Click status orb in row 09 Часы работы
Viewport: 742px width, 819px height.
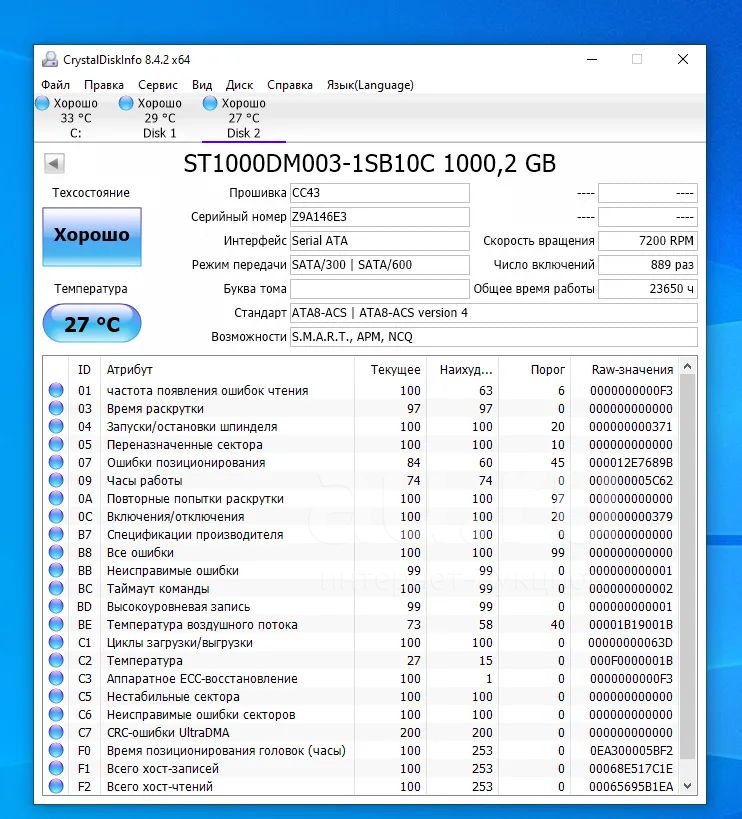coord(56,481)
